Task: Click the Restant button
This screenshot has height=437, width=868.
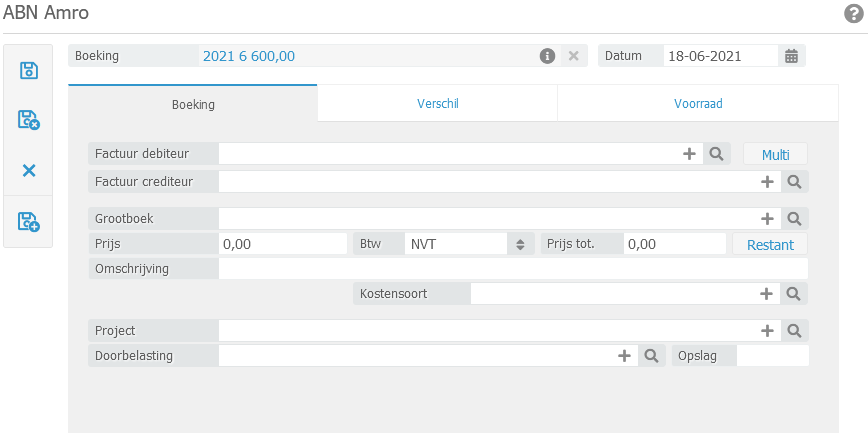Action: pos(769,244)
